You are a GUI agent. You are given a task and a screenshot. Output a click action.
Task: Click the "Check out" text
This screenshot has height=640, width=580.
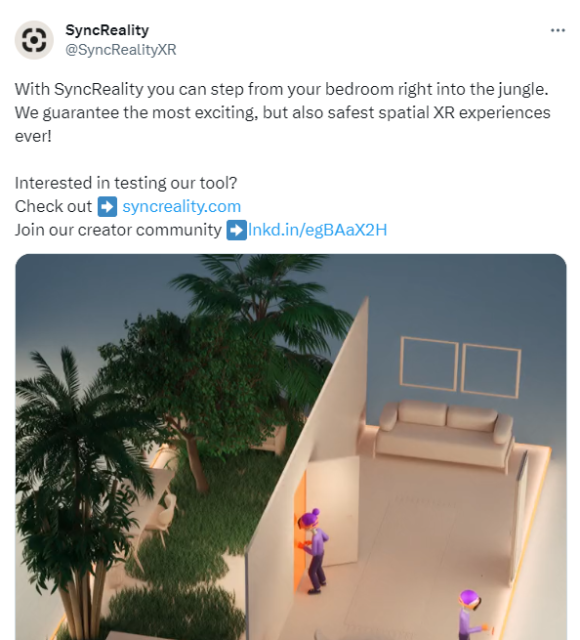[53, 206]
